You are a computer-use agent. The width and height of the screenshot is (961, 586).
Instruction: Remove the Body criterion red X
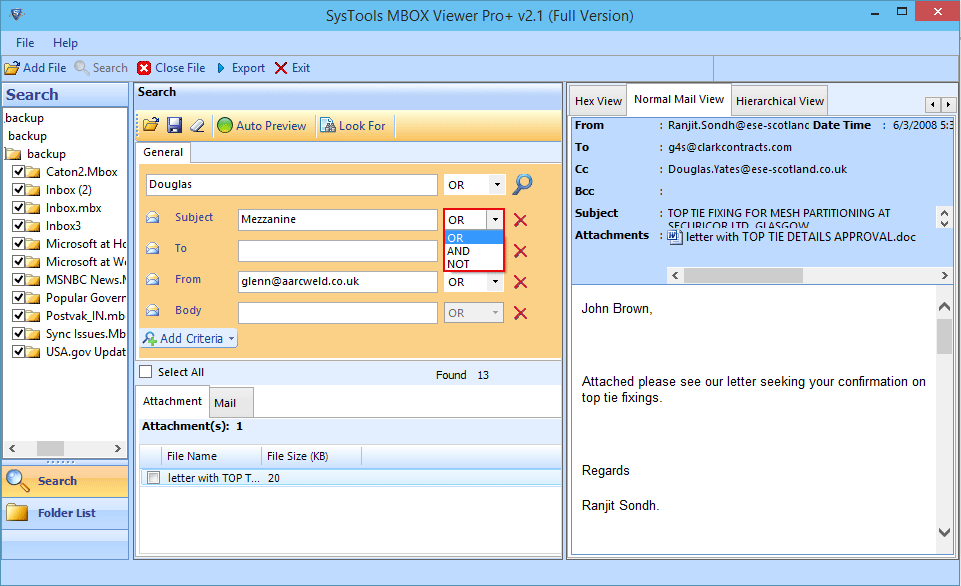520,313
